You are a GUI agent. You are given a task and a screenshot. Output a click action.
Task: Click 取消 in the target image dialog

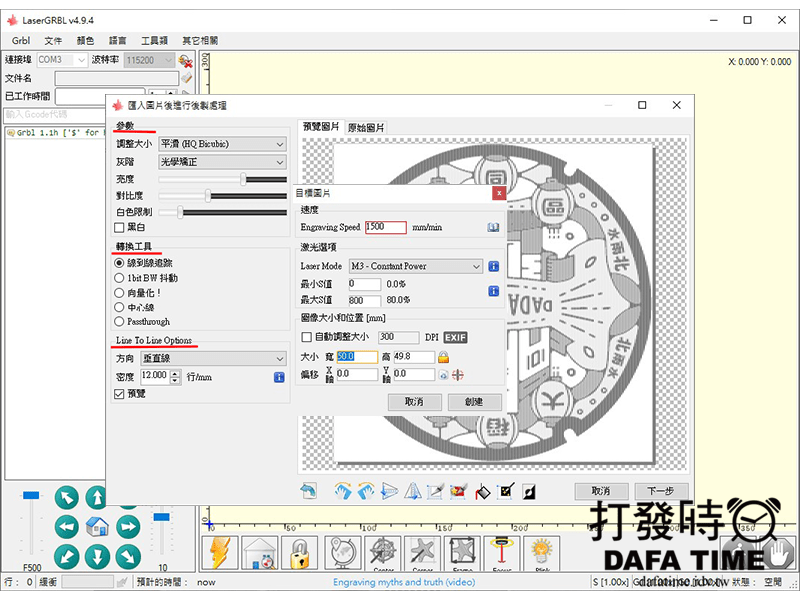point(414,402)
